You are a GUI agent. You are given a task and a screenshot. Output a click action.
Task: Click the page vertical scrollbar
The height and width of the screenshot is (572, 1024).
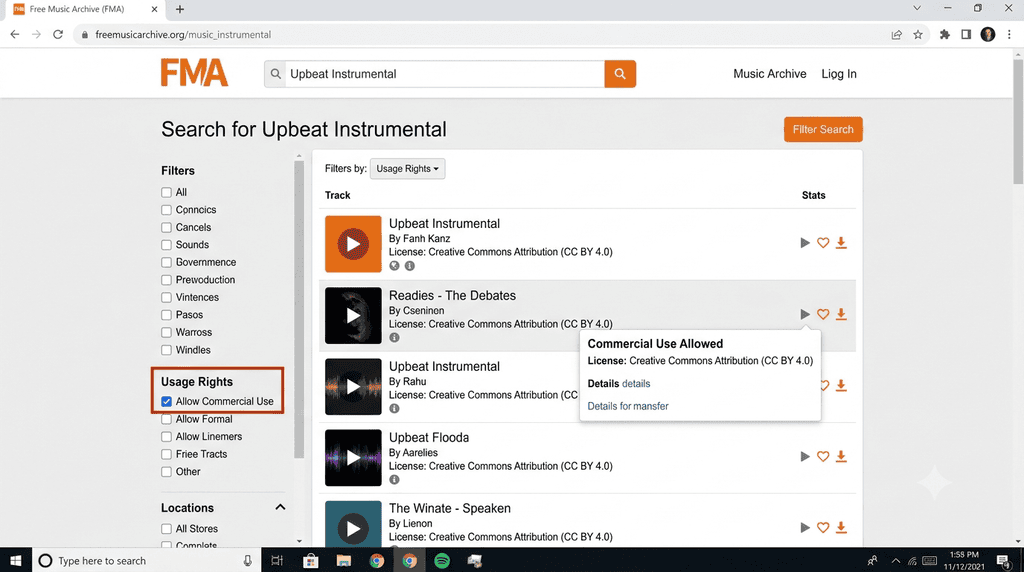pos(1017,121)
